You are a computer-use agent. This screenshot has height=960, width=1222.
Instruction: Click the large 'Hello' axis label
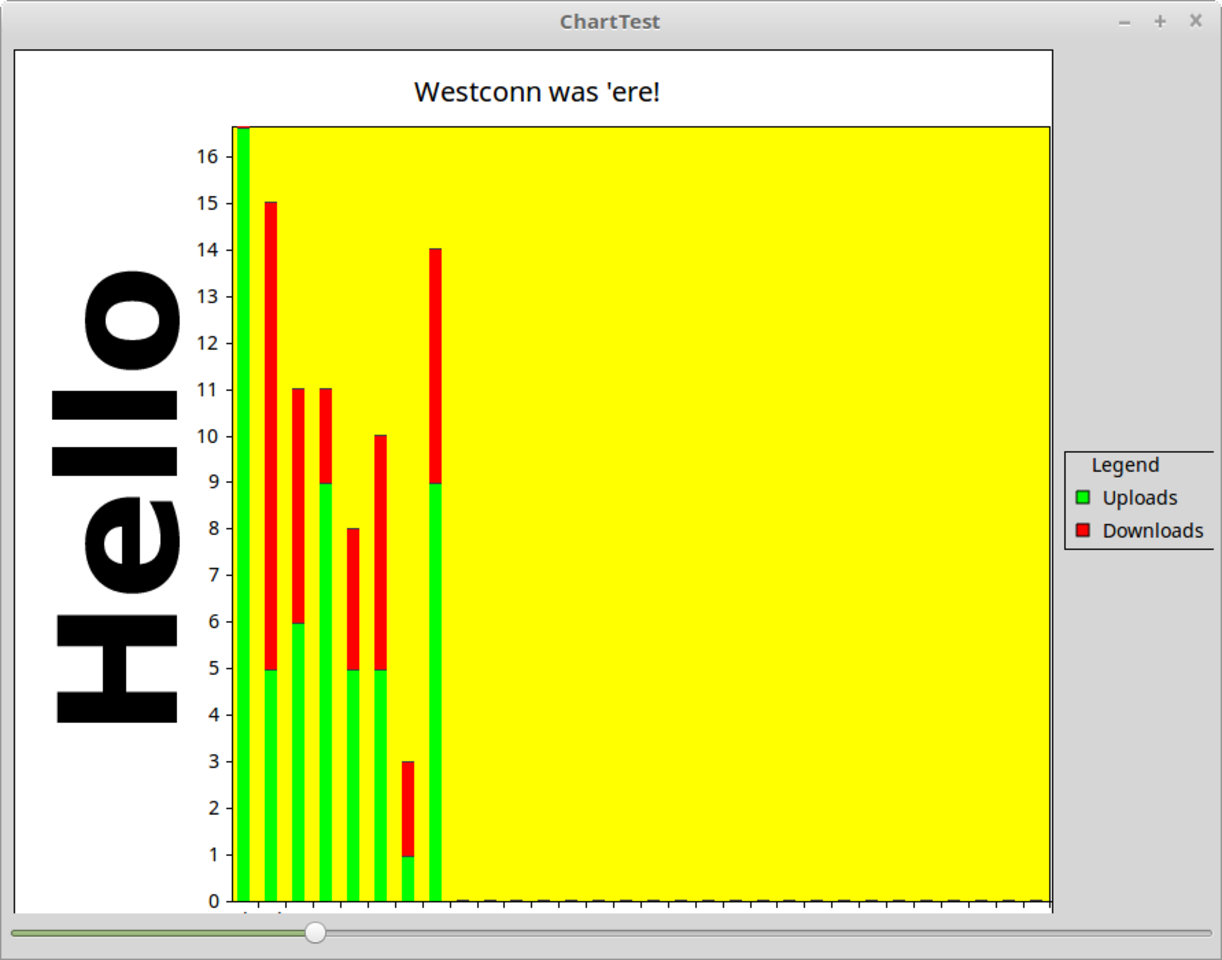117,496
